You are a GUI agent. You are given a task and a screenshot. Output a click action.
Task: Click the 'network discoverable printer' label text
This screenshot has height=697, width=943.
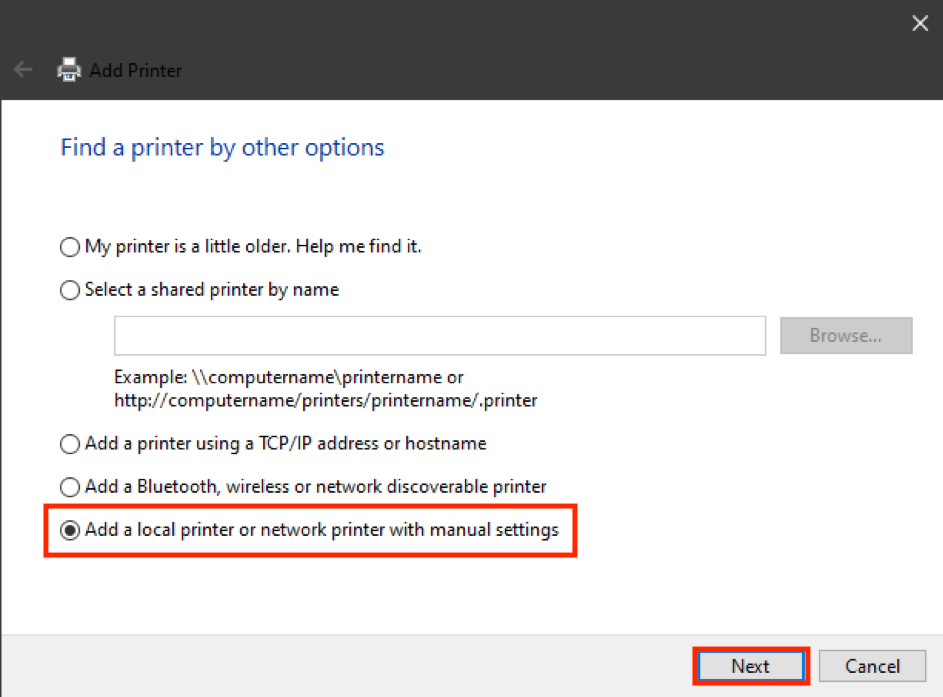[431, 487]
